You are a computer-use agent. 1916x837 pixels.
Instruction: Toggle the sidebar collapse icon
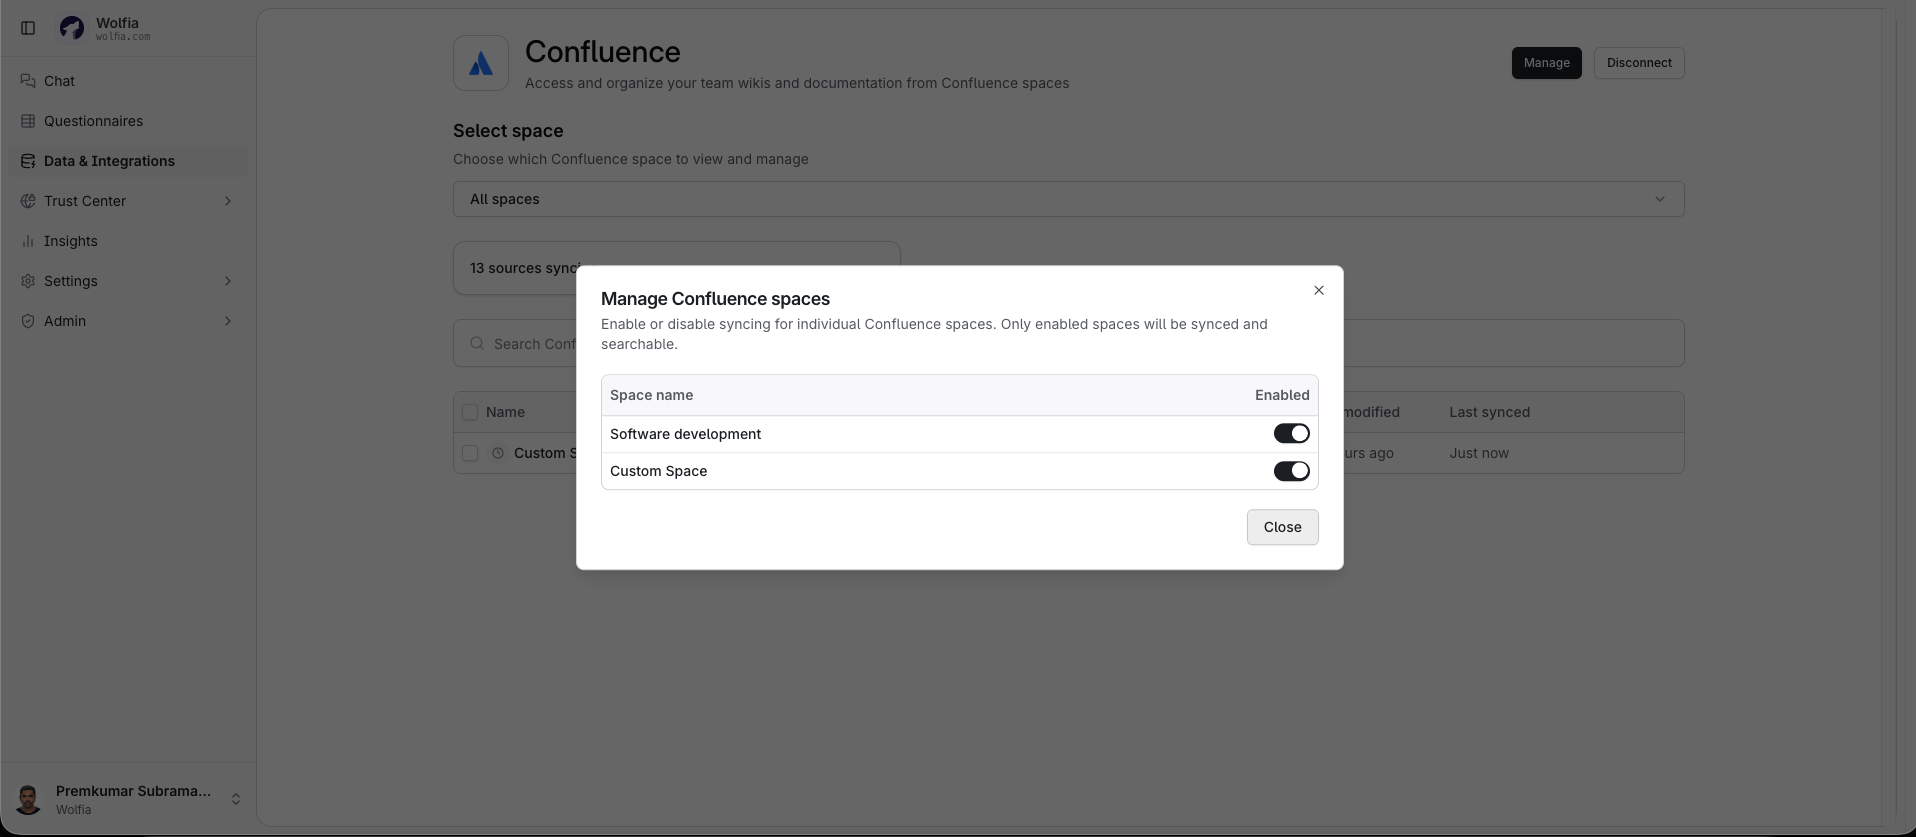tap(28, 28)
